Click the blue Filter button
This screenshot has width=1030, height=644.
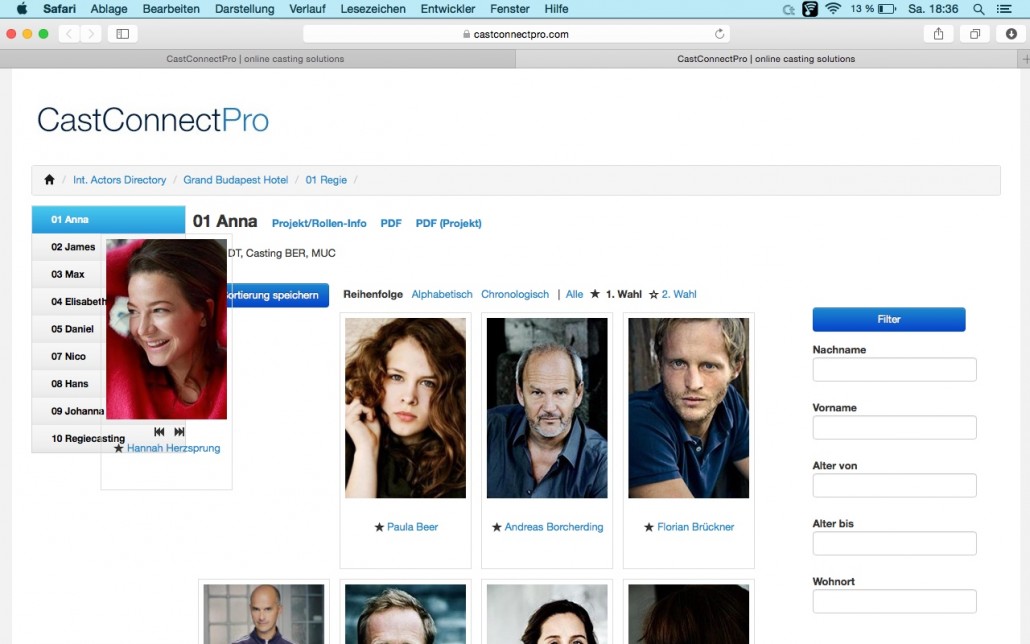[x=889, y=319]
